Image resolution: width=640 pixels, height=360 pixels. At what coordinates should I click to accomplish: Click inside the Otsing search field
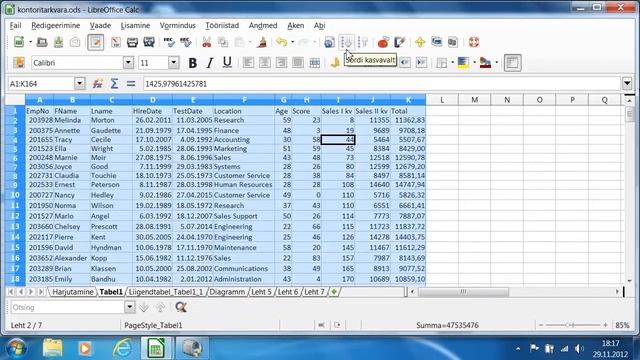click(67, 307)
